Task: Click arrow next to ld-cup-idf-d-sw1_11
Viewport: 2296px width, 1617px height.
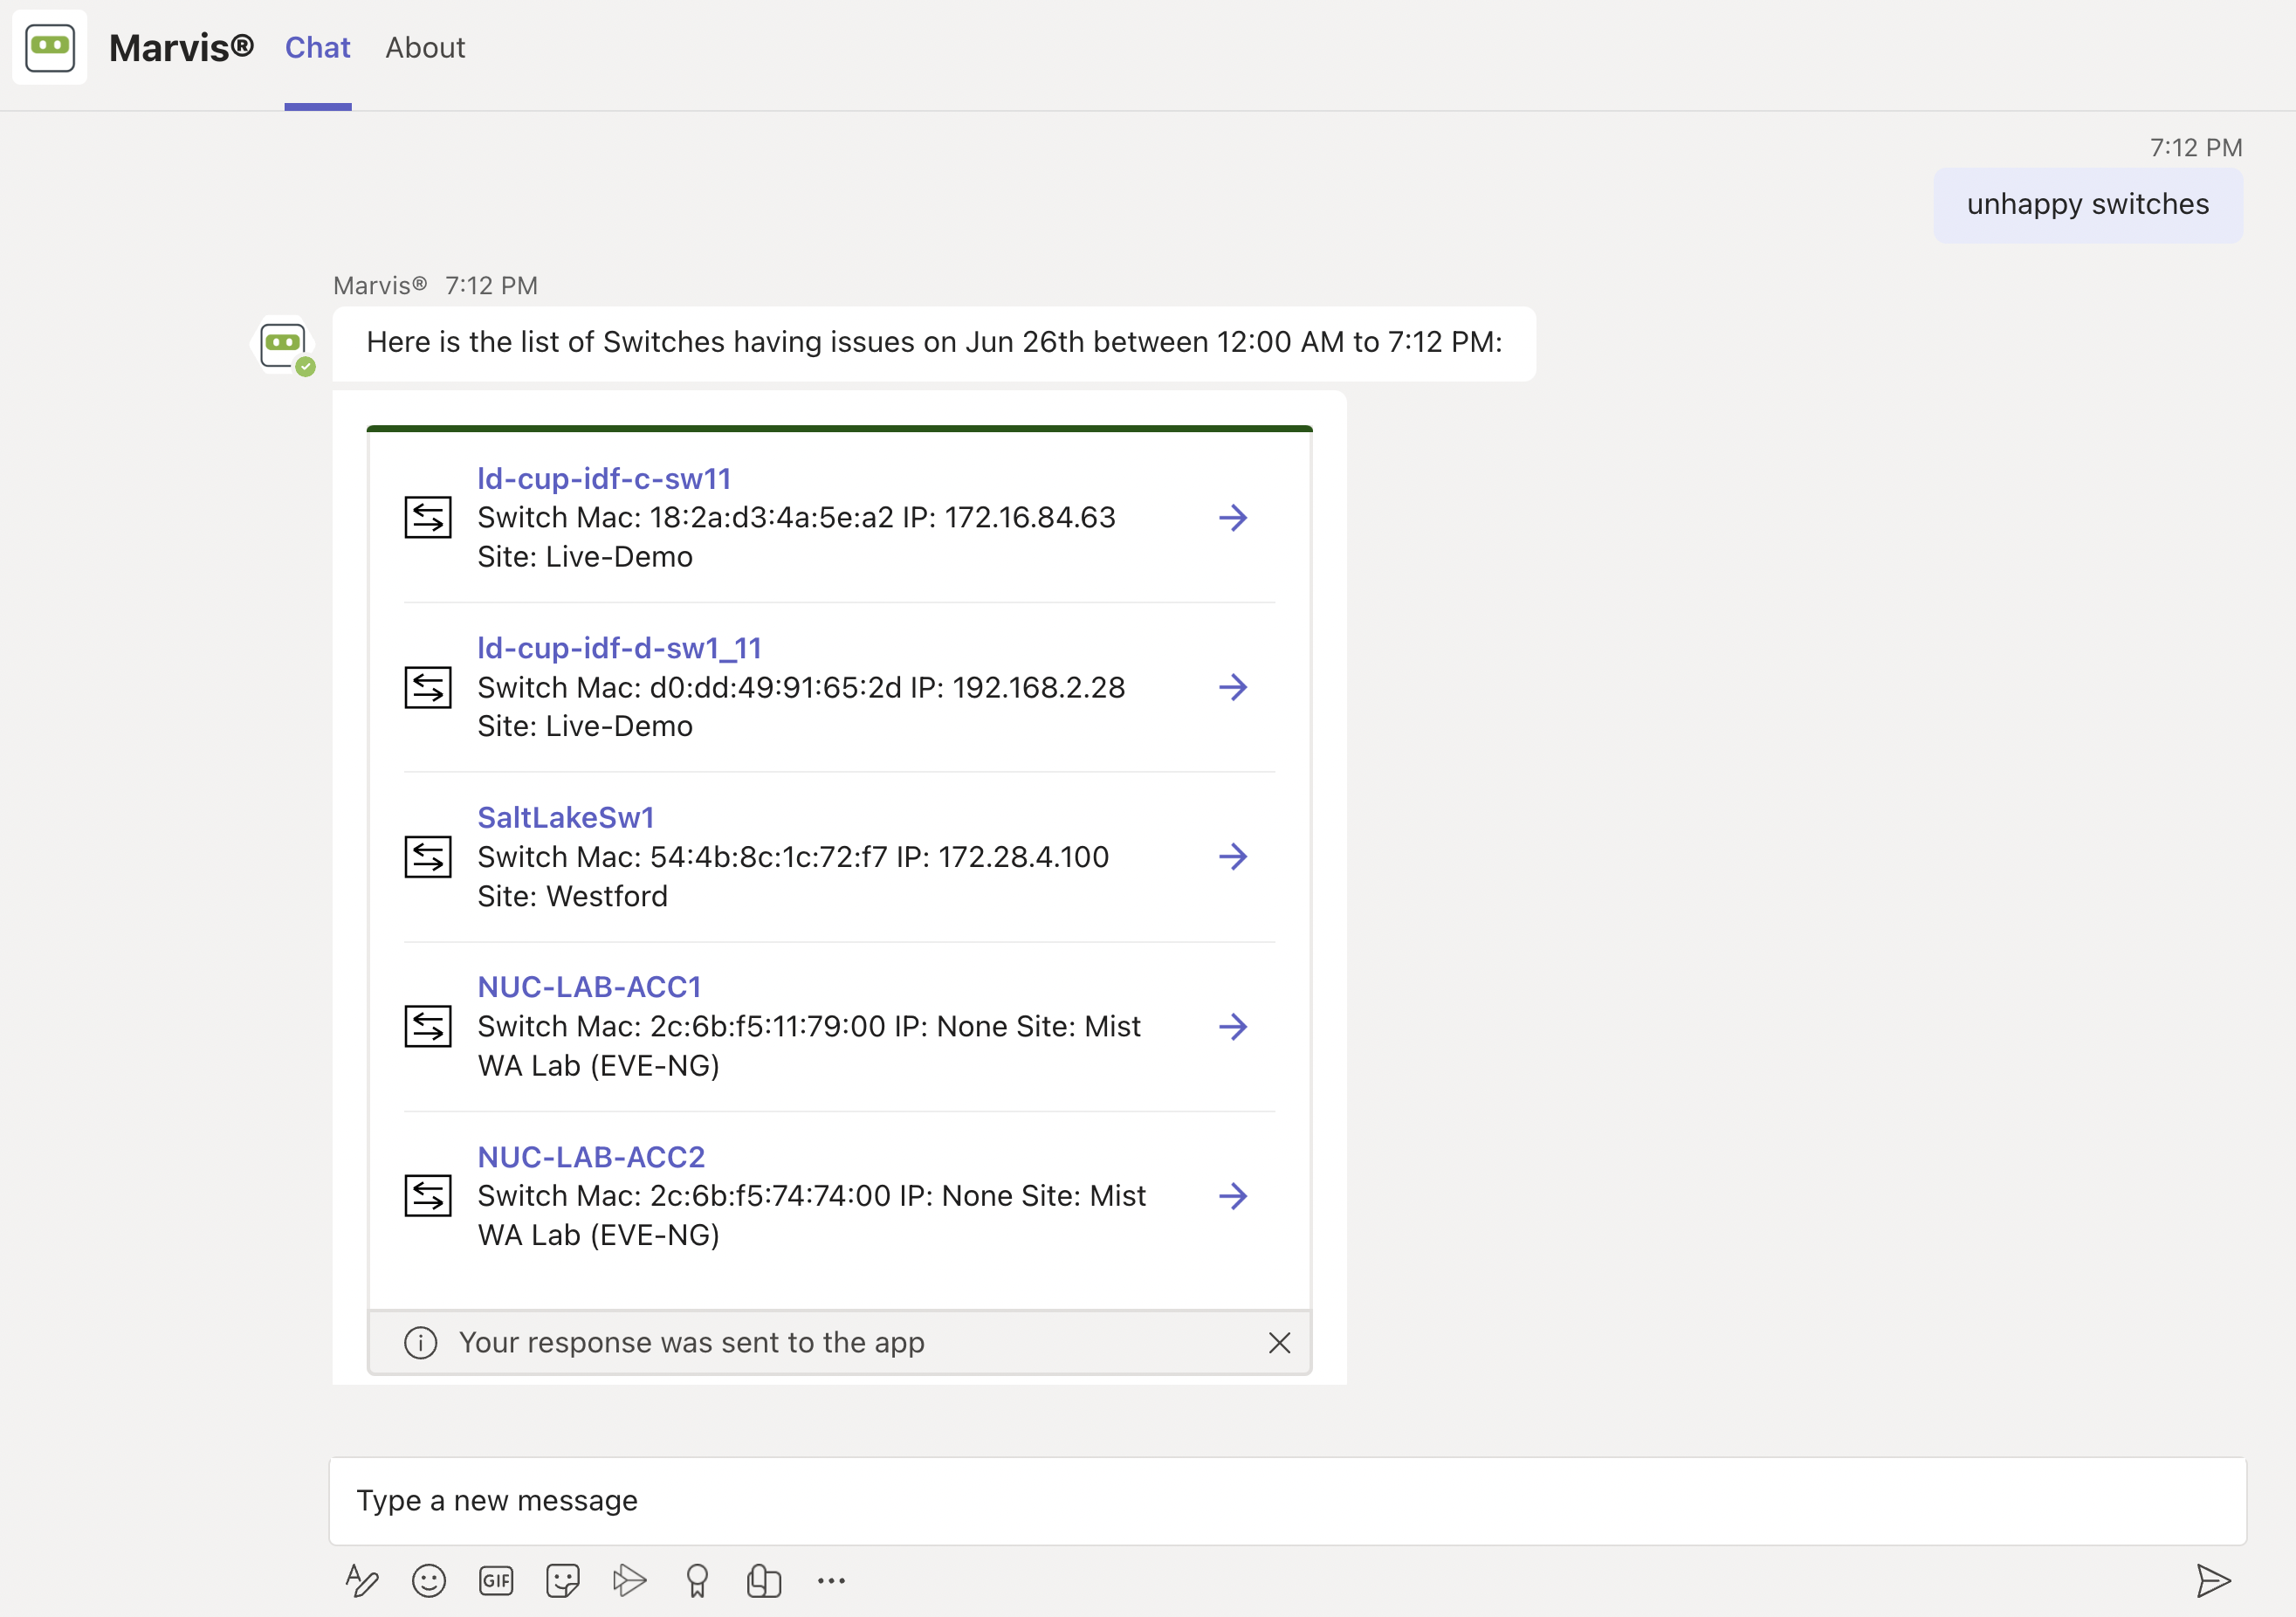Action: tap(1233, 687)
